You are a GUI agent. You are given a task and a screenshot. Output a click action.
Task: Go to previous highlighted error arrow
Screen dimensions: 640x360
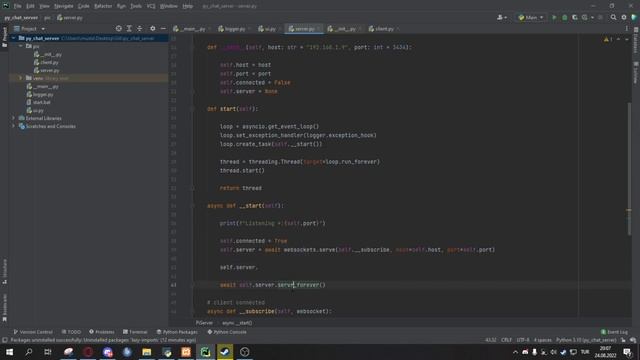618,40
